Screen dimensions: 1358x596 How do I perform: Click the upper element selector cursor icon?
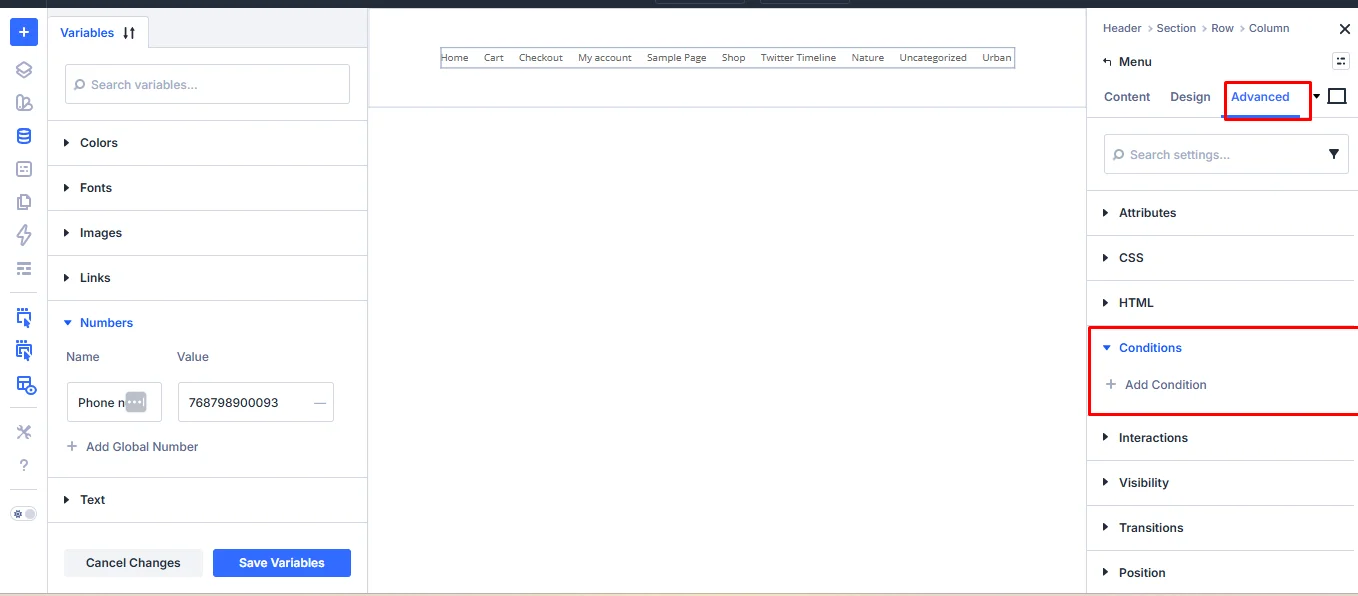(x=24, y=318)
